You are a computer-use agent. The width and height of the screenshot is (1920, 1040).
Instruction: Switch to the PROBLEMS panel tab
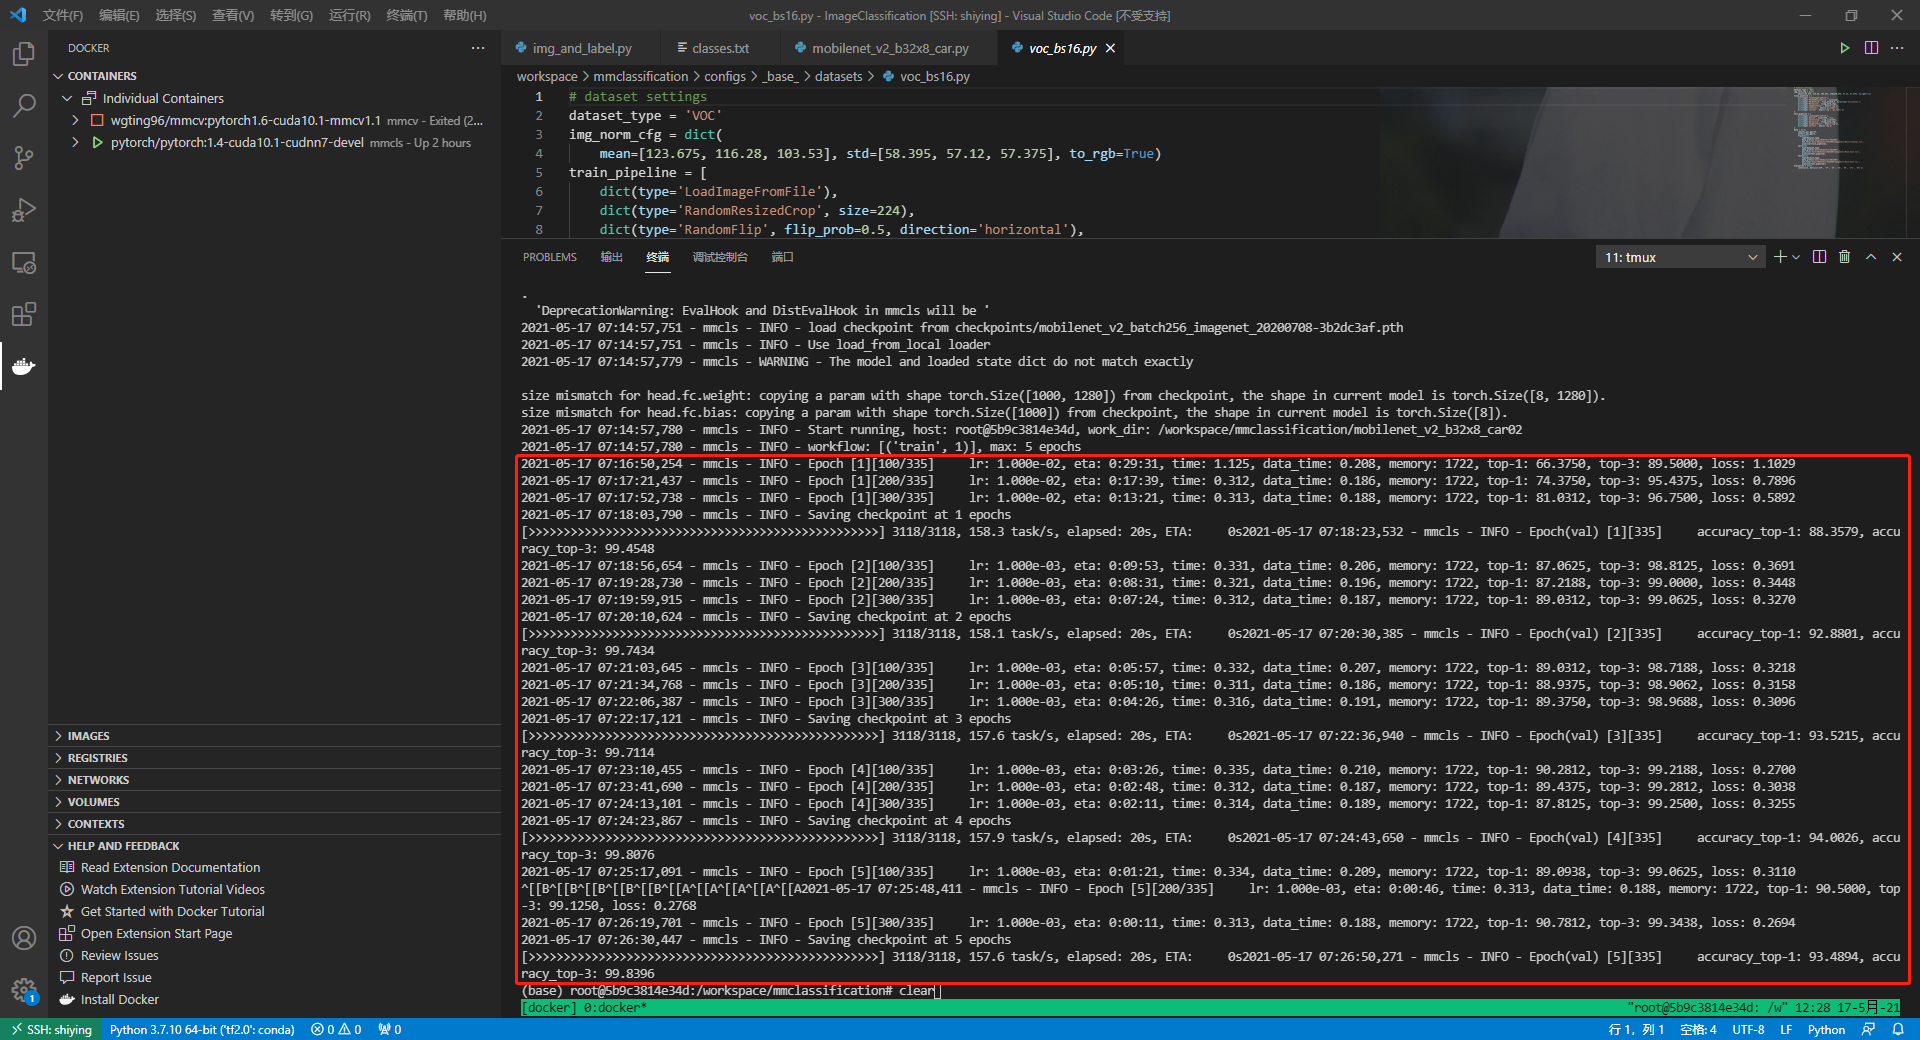tap(550, 257)
